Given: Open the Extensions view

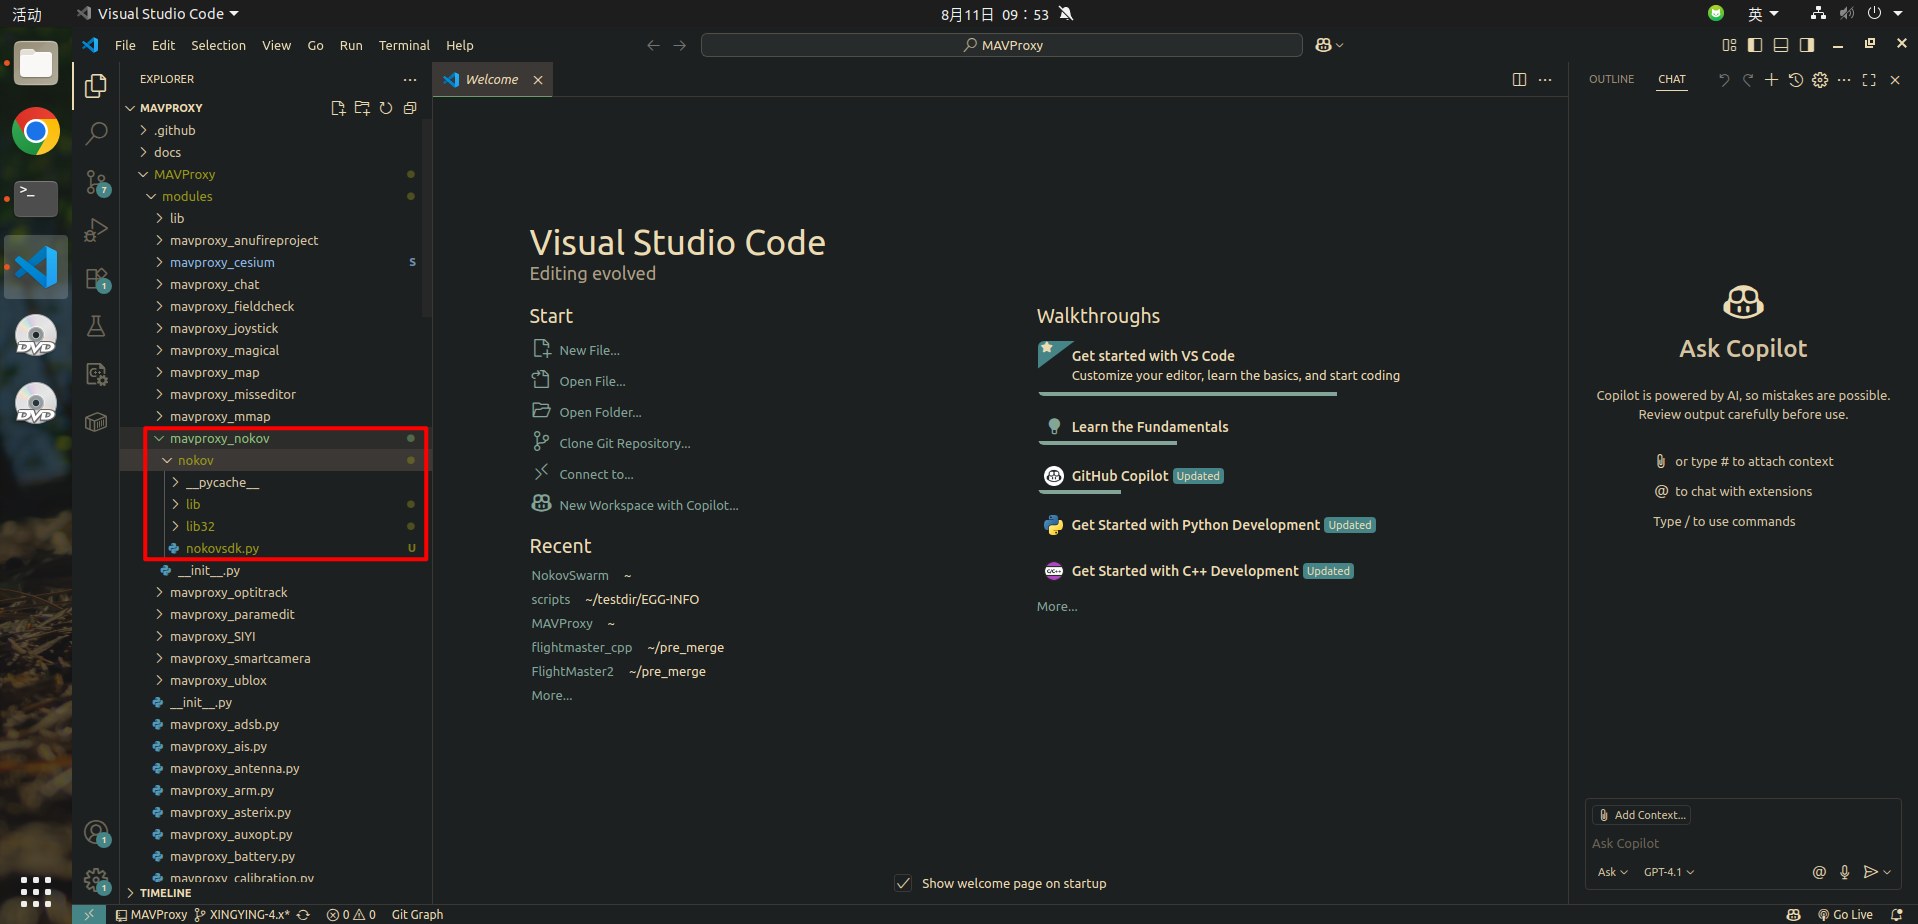Looking at the screenshot, I should 96,279.
